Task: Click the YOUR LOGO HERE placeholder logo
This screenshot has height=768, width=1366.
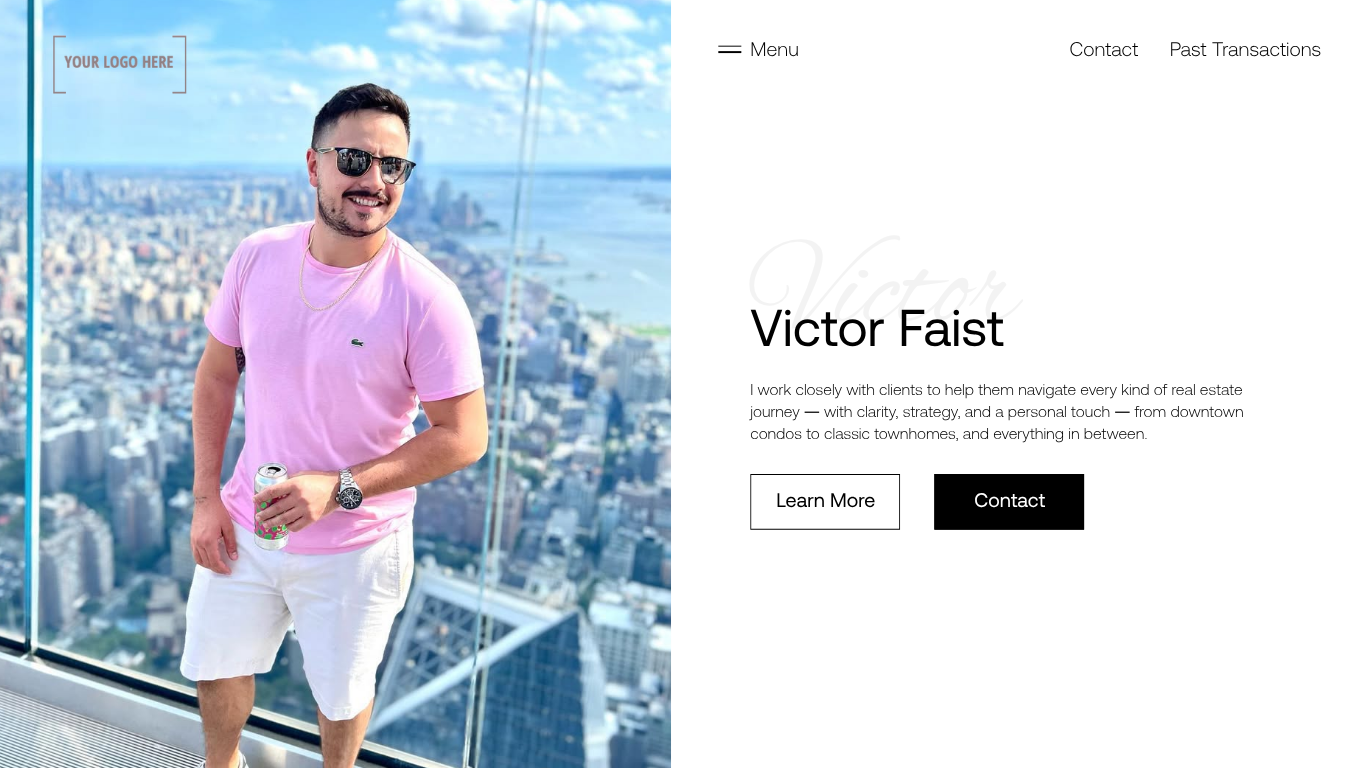Action: pos(120,64)
